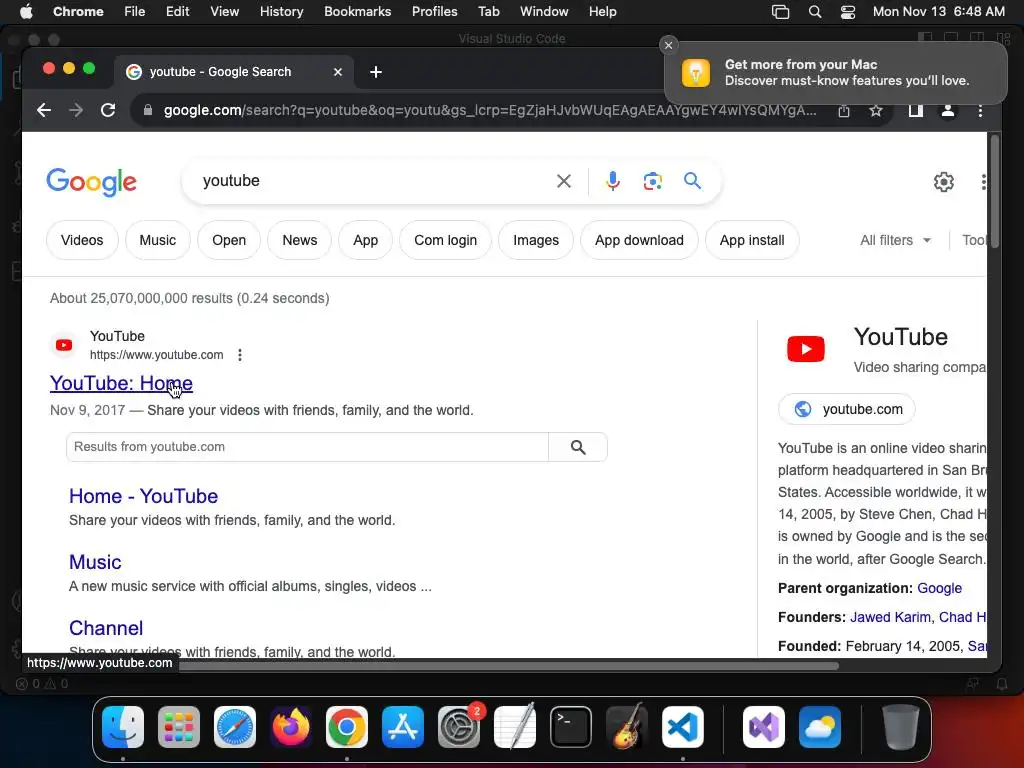Open the View menu
Screen dimensions: 1024x768
[225, 12]
